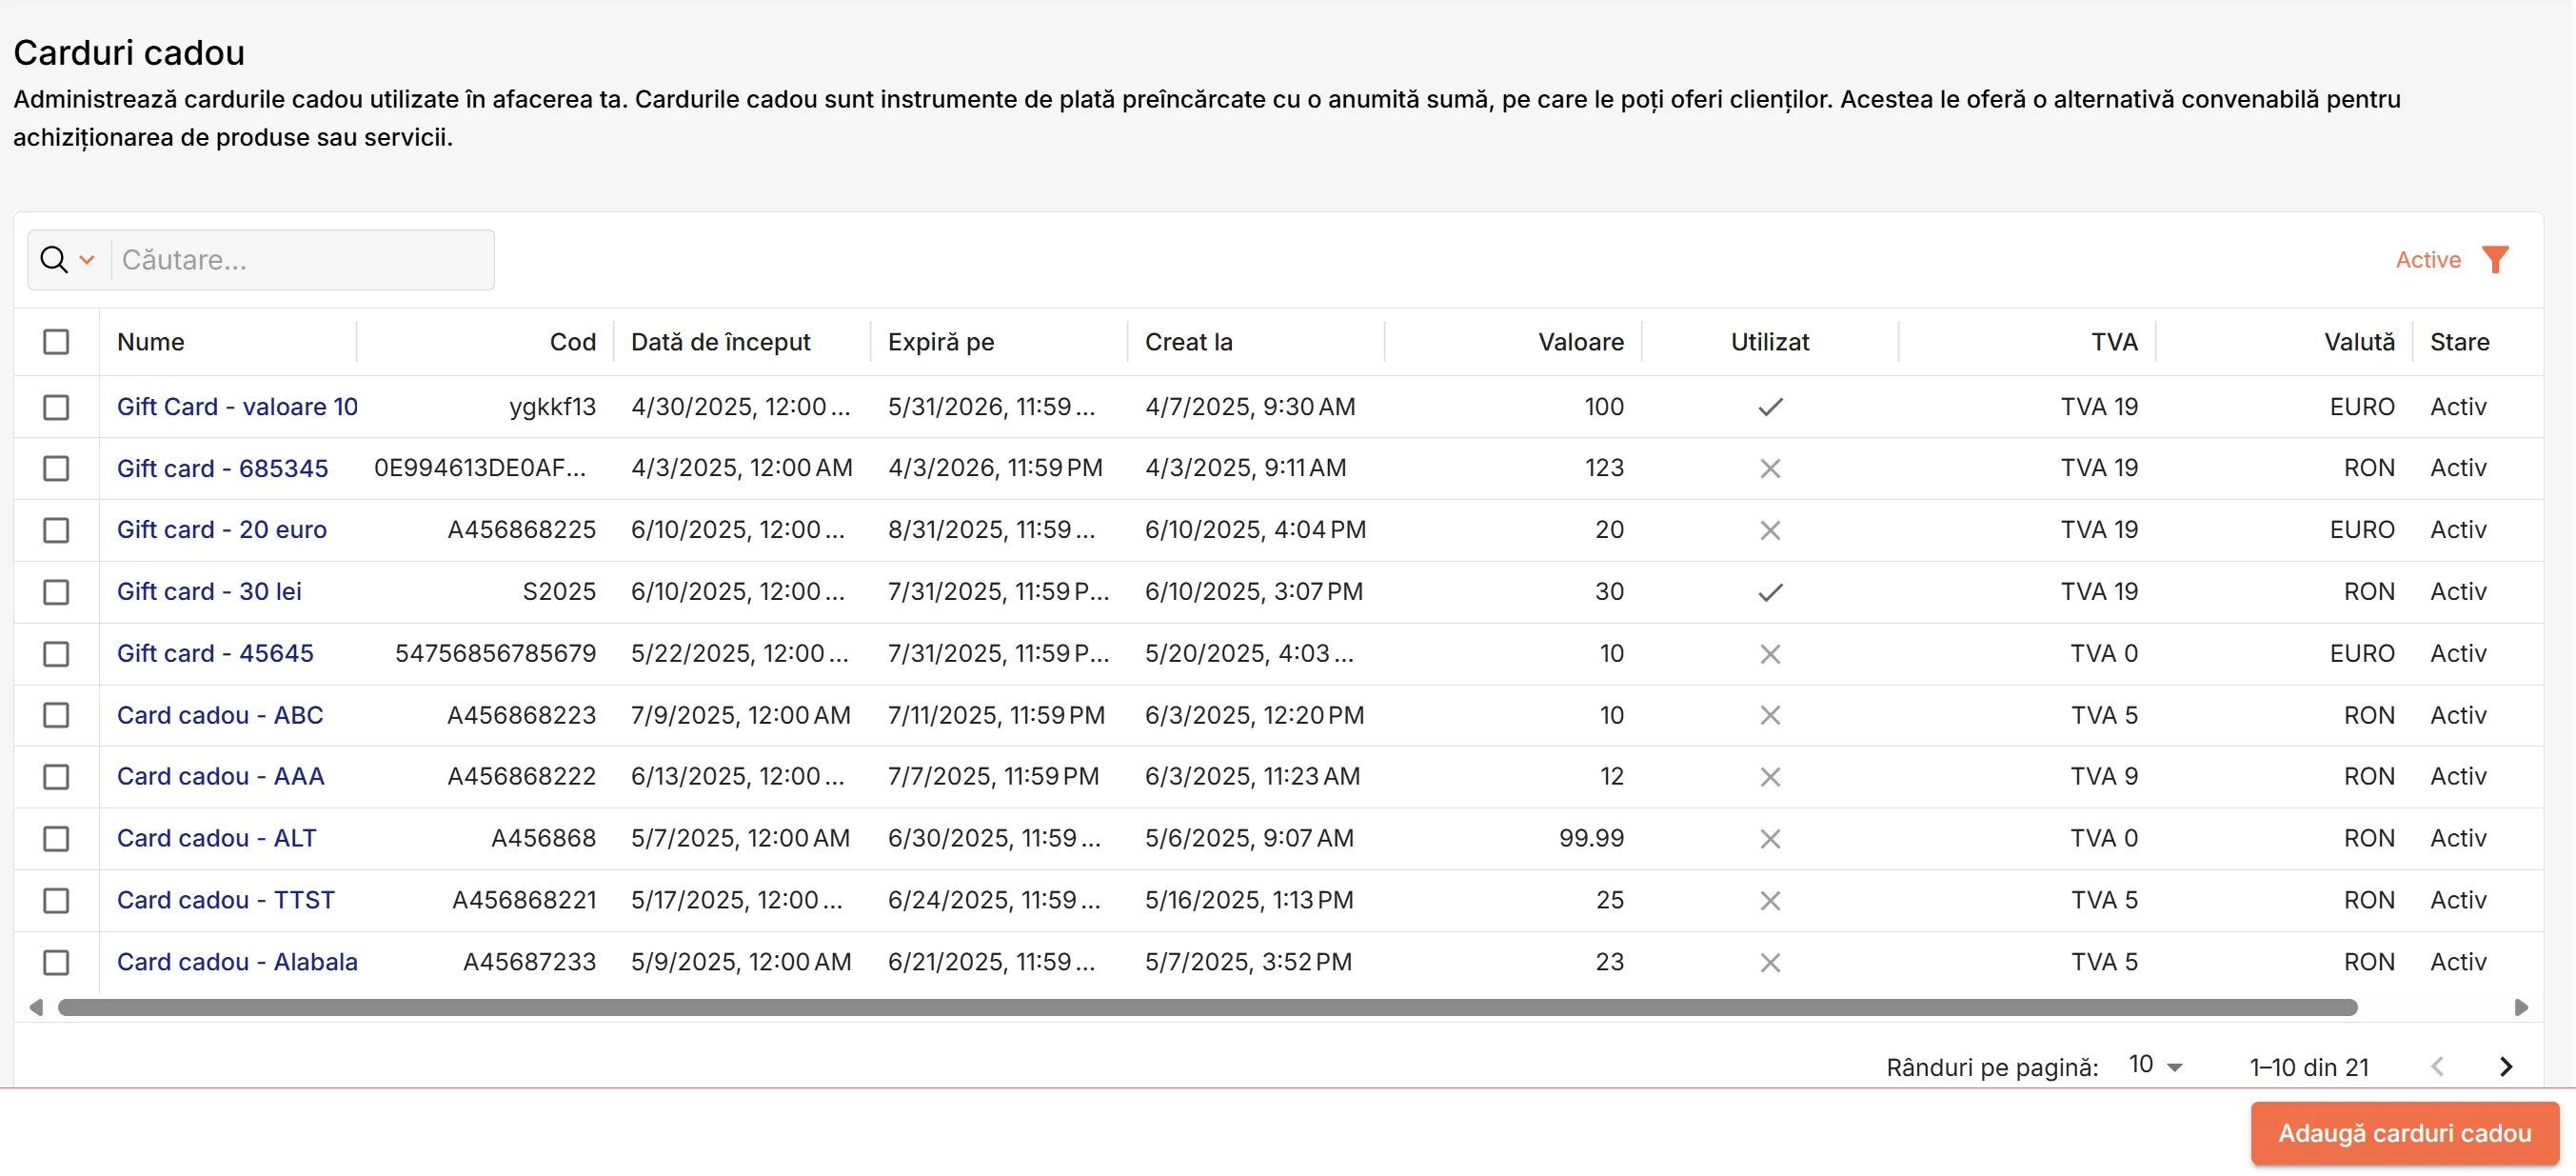Sort by the Valoare column header
Image resolution: width=2576 pixels, height=1176 pixels.
point(1580,342)
